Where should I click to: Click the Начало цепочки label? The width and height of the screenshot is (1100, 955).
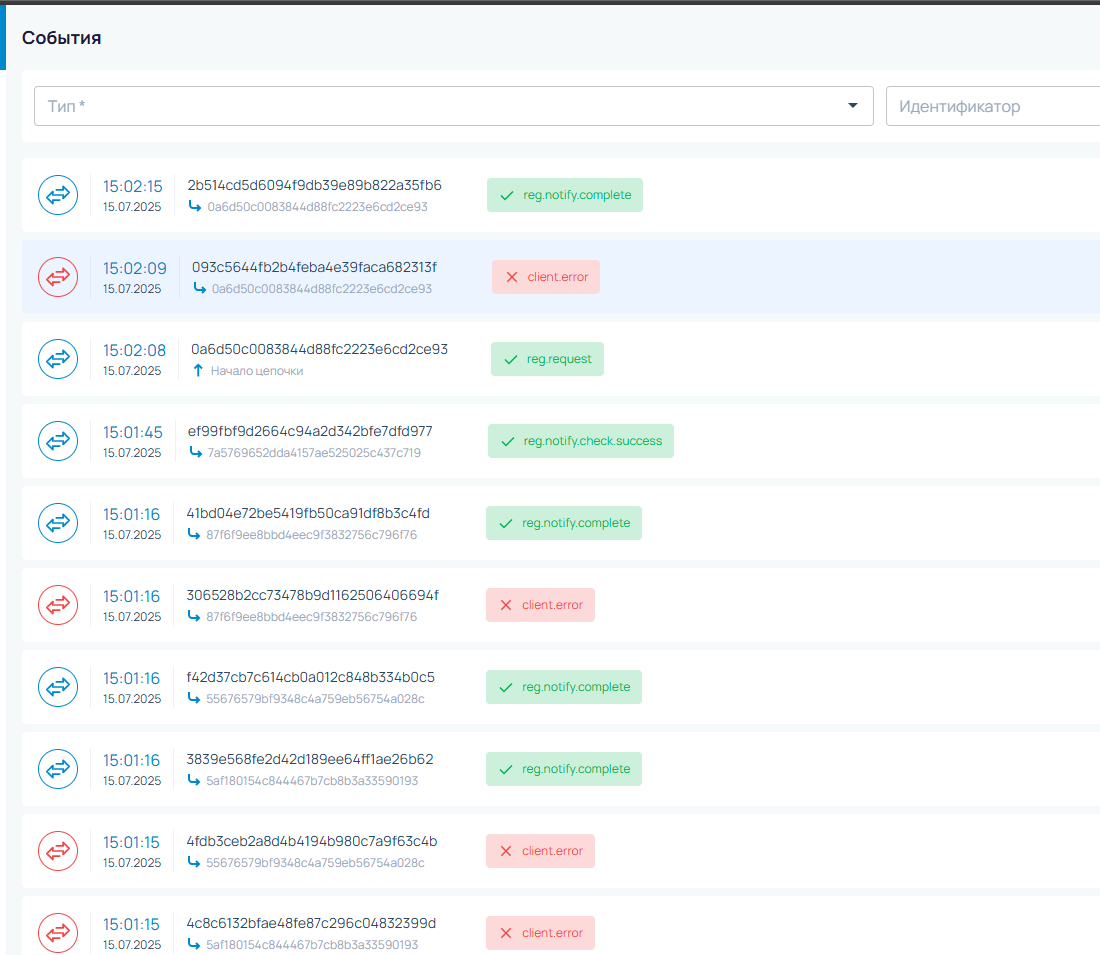257,371
